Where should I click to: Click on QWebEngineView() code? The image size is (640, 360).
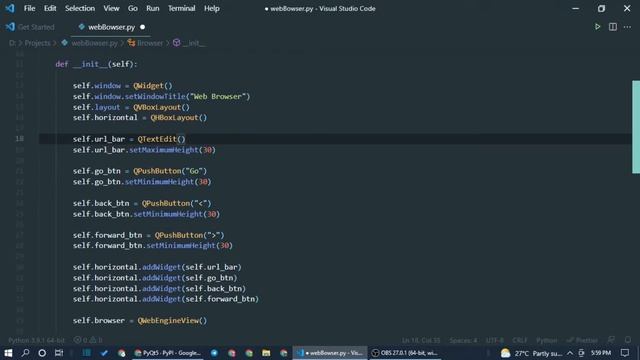click(172, 320)
